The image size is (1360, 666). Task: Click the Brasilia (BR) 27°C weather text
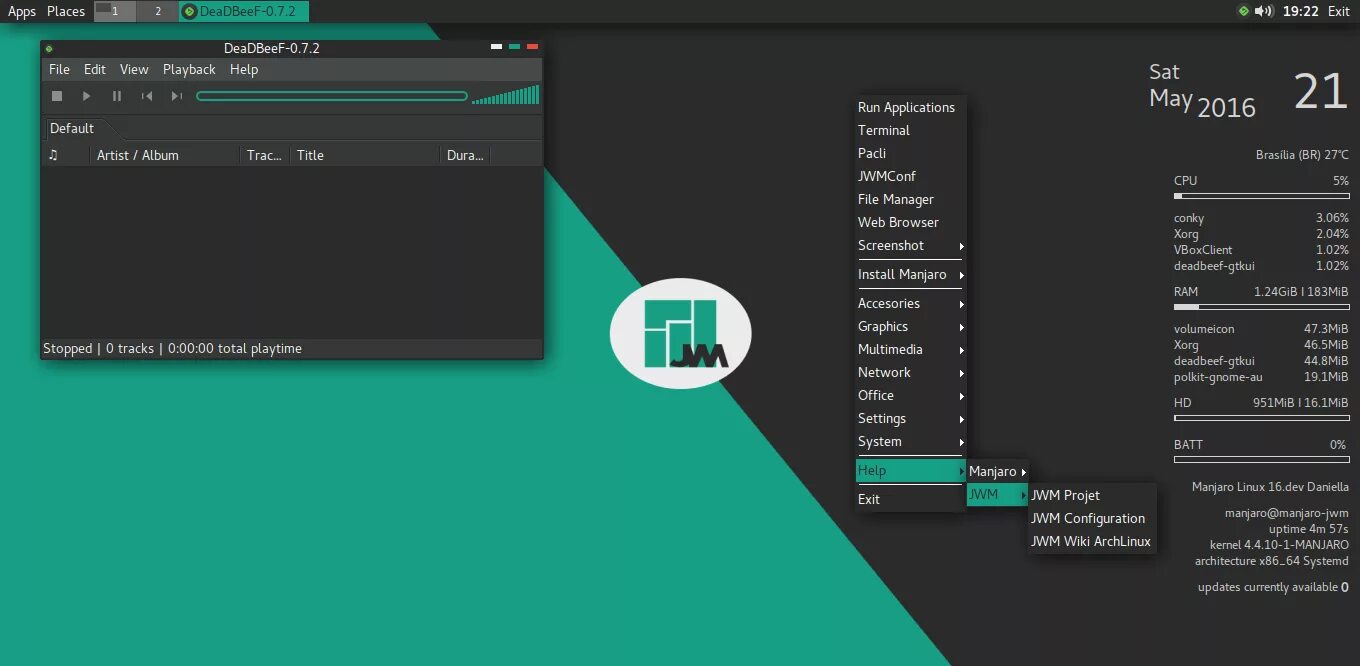pos(1302,155)
